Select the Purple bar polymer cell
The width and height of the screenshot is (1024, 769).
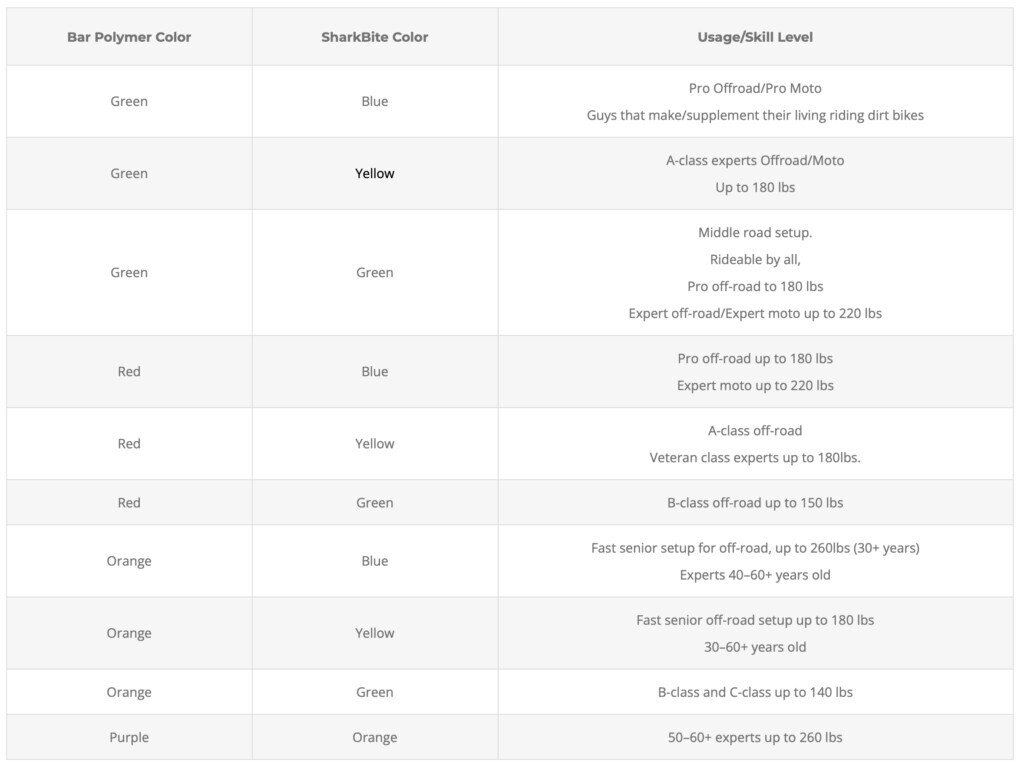(129, 737)
